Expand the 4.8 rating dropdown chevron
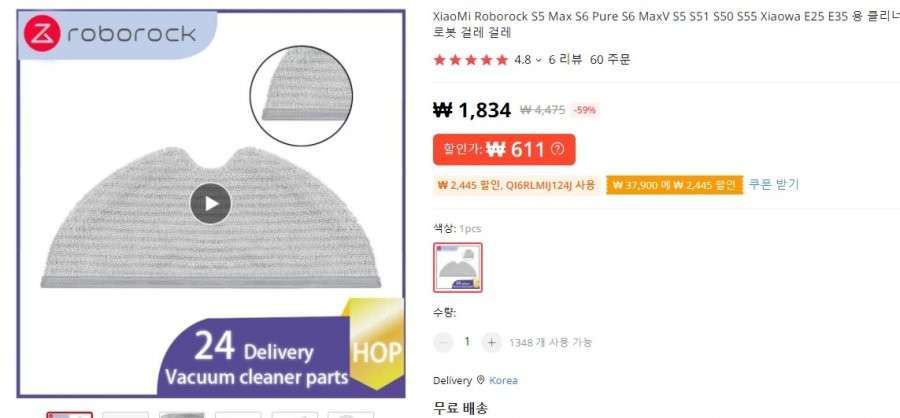 (x=538, y=60)
